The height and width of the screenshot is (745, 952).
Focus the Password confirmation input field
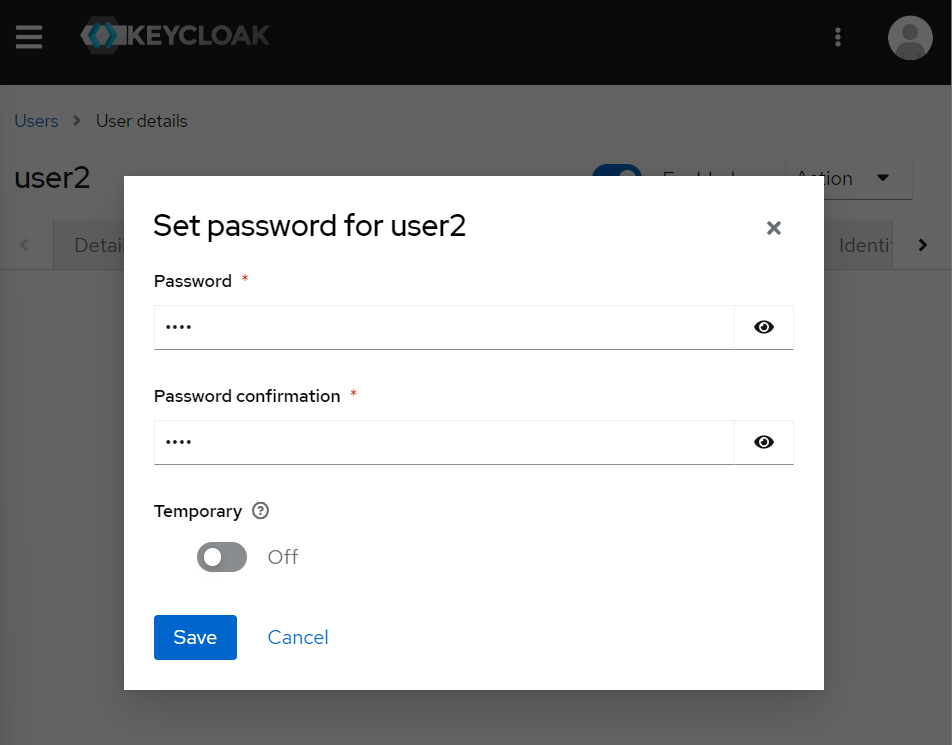(444, 442)
